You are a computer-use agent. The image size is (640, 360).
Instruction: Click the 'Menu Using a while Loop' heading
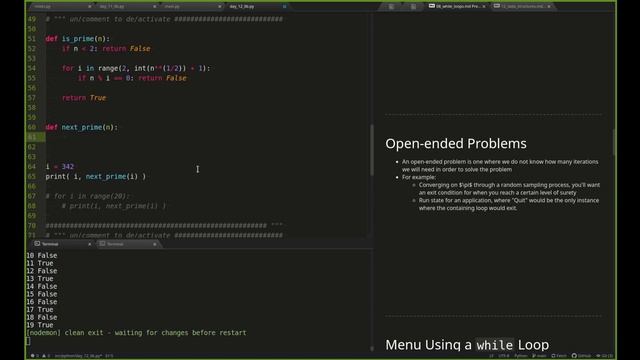pyautogui.click(x=467, y=345)
